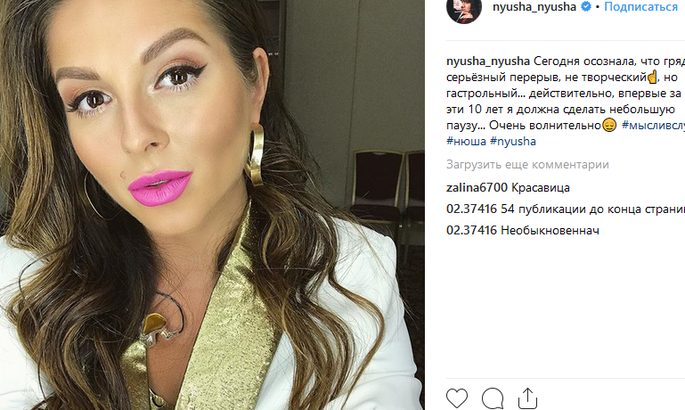Viewport: 685px width, 410px height.
Task: Open 02.37416 profile on публикации comment
Action: coord(471,209)
